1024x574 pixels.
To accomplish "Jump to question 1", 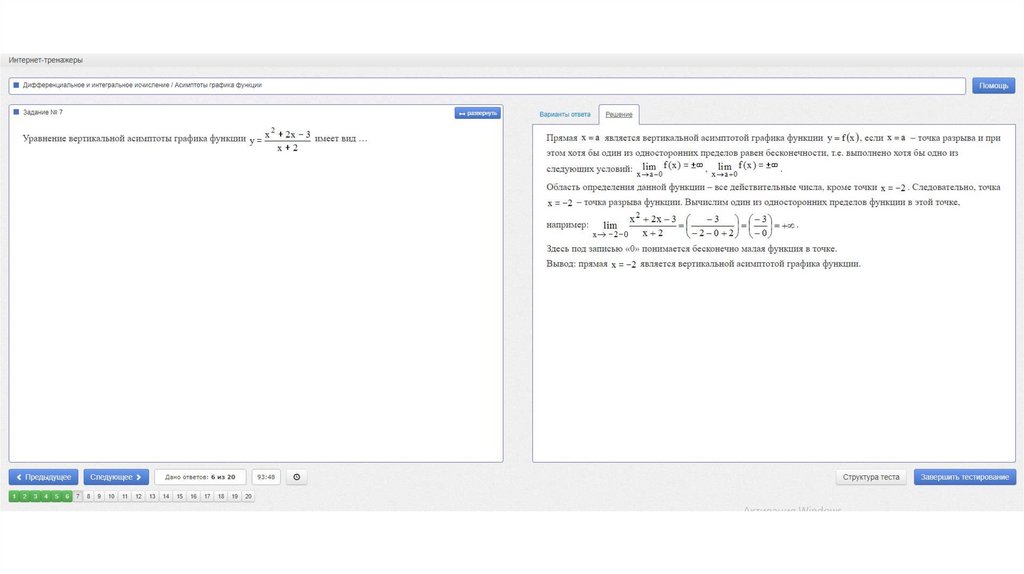I will (x=14, y=496).
